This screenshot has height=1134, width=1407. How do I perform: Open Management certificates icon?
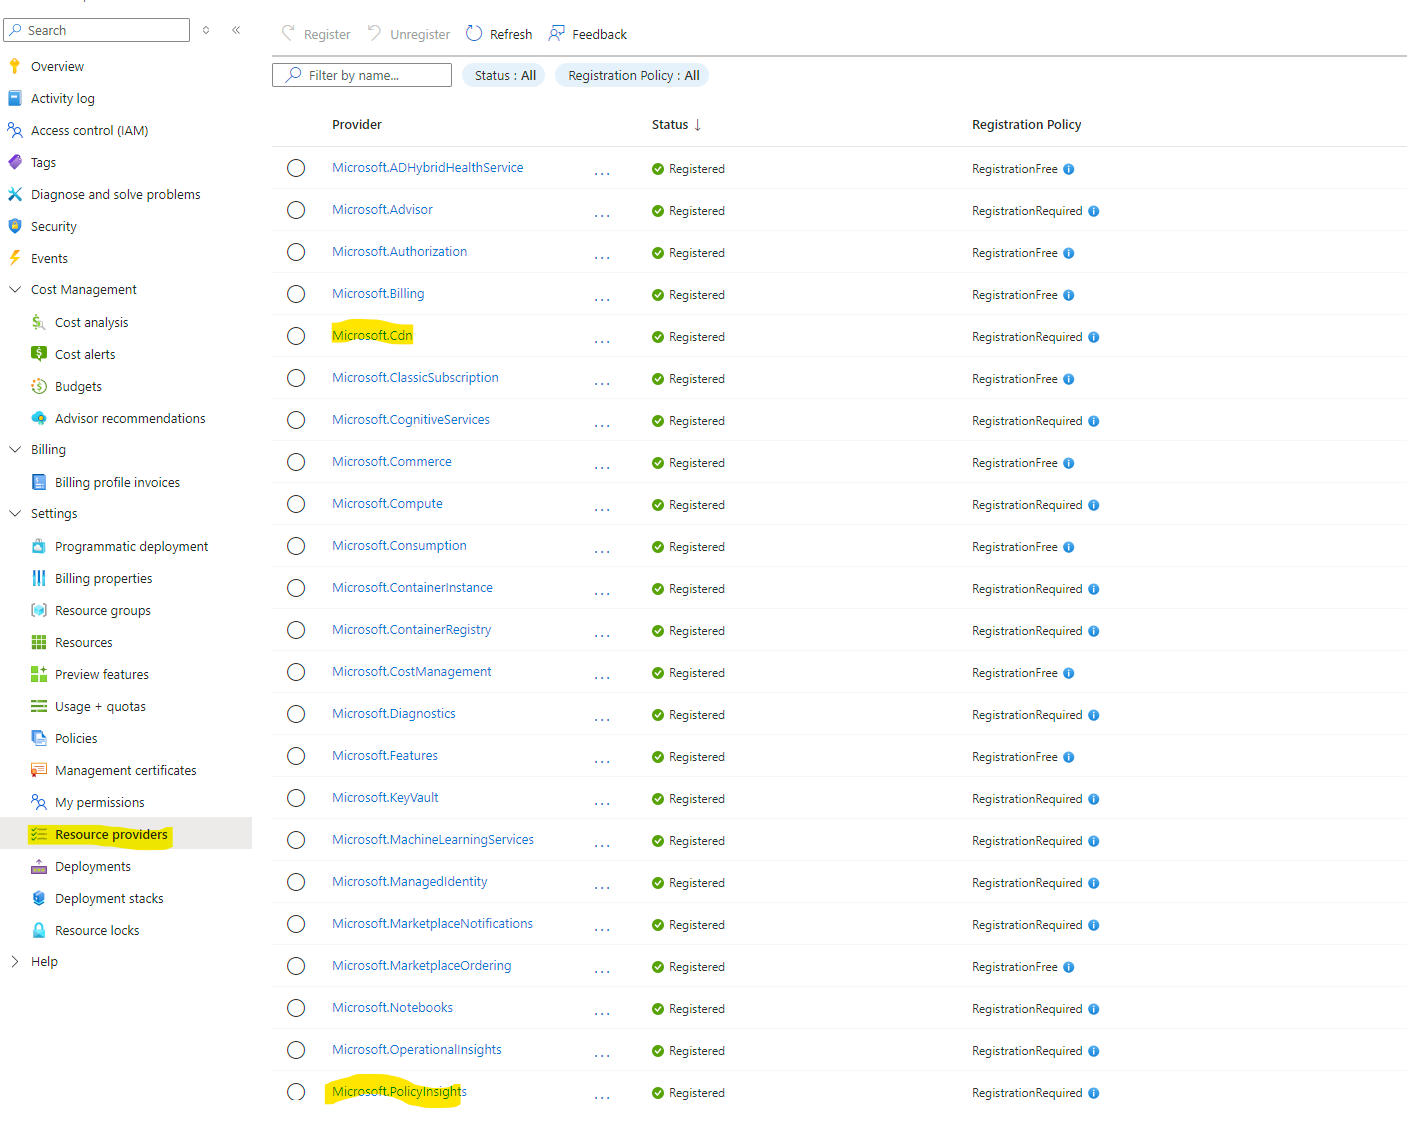tap(39, 770)
